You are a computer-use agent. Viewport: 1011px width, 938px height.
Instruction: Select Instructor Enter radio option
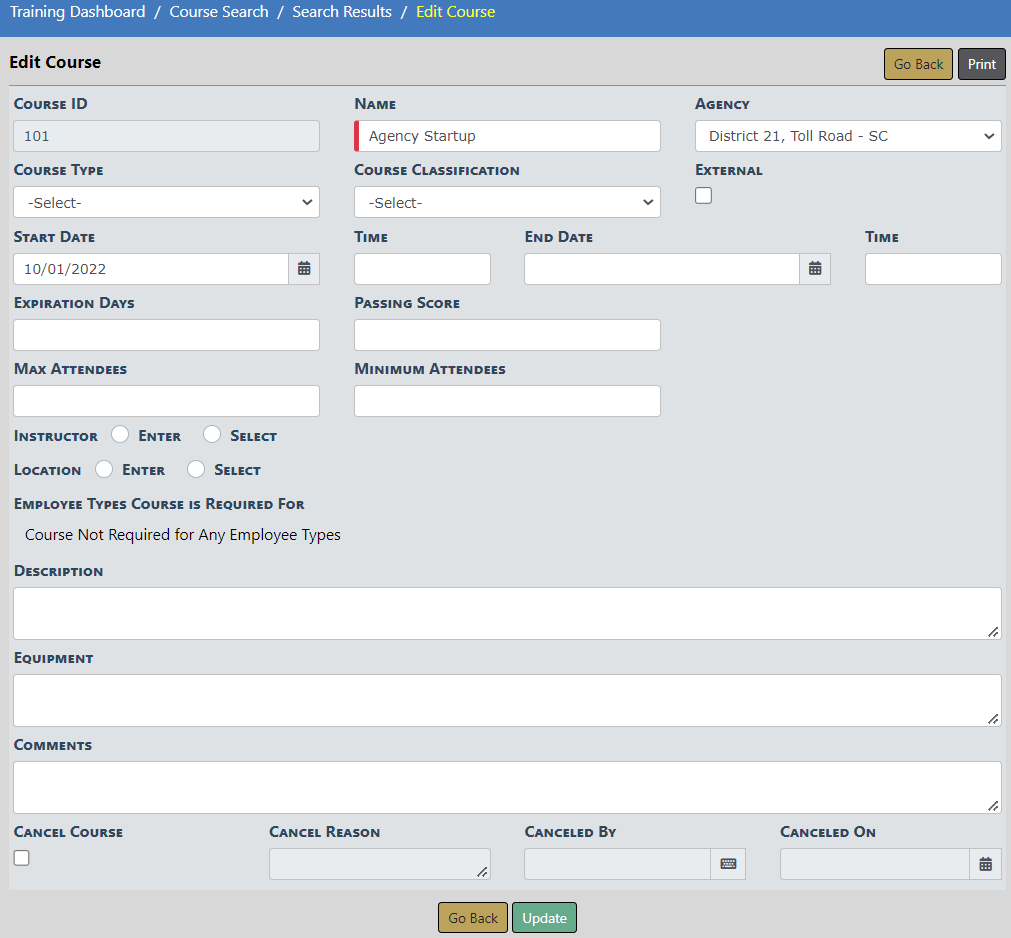[120, 434]
